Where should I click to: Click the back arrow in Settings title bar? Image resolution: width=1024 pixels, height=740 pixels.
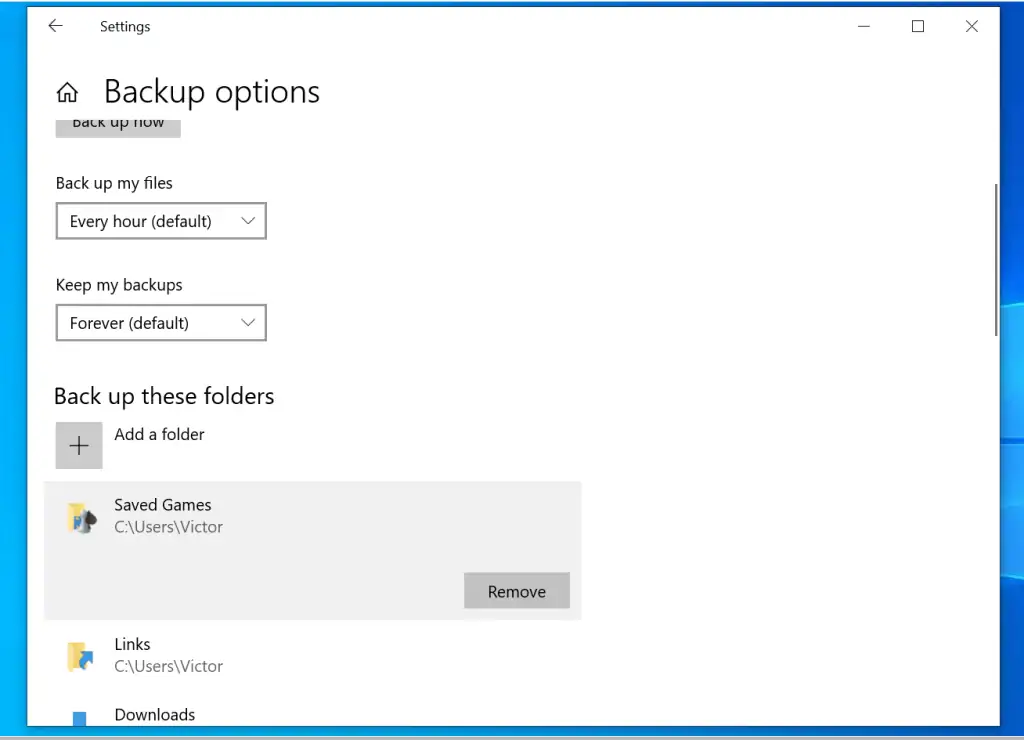55,27
